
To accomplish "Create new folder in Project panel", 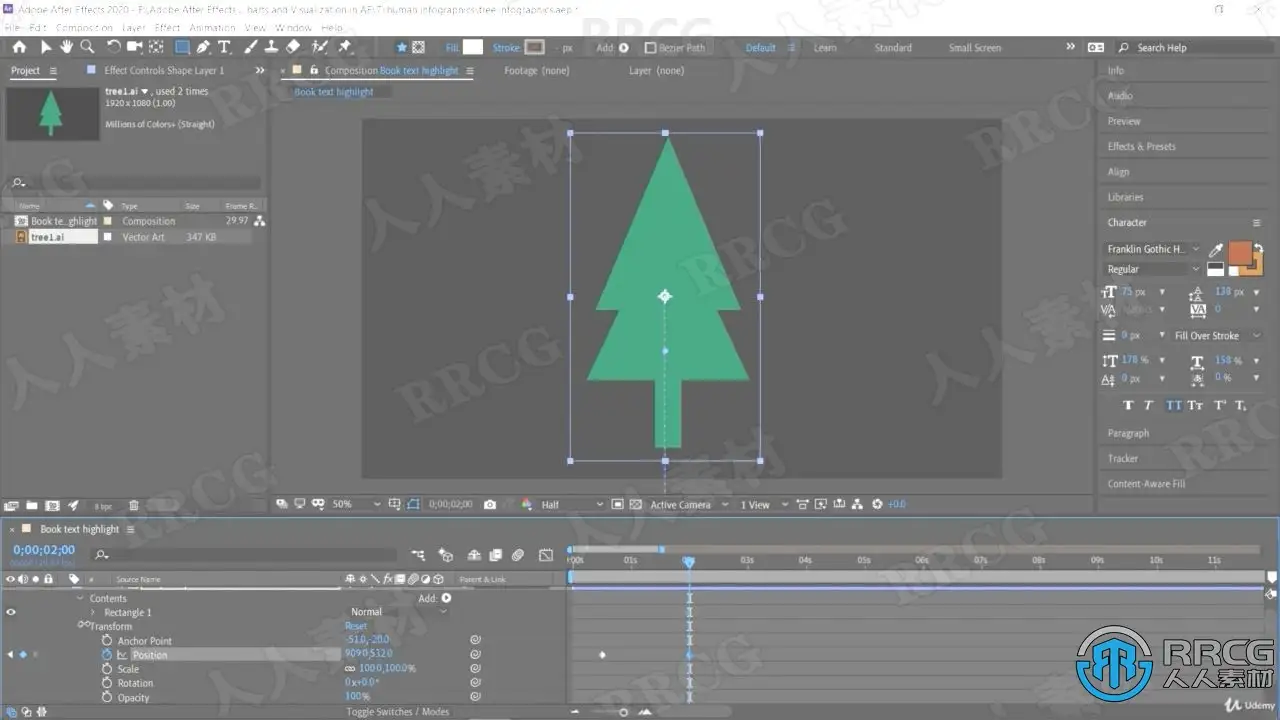I will tap(32, 506).
